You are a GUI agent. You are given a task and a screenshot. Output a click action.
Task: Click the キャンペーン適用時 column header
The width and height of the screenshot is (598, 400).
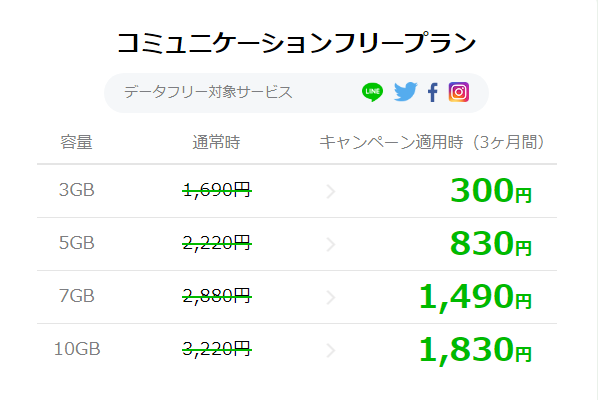(x=391, y=142)
